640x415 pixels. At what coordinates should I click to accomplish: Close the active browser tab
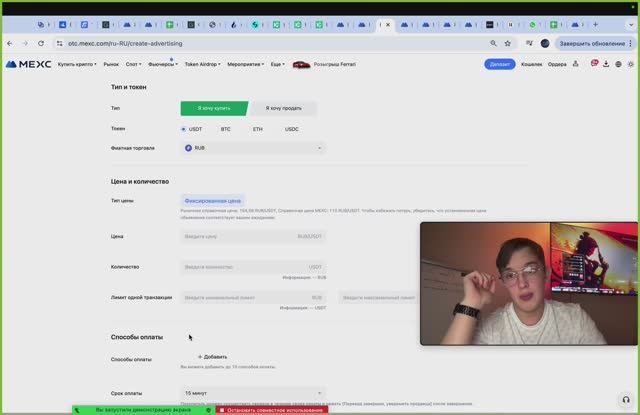(x=388, y=24)
